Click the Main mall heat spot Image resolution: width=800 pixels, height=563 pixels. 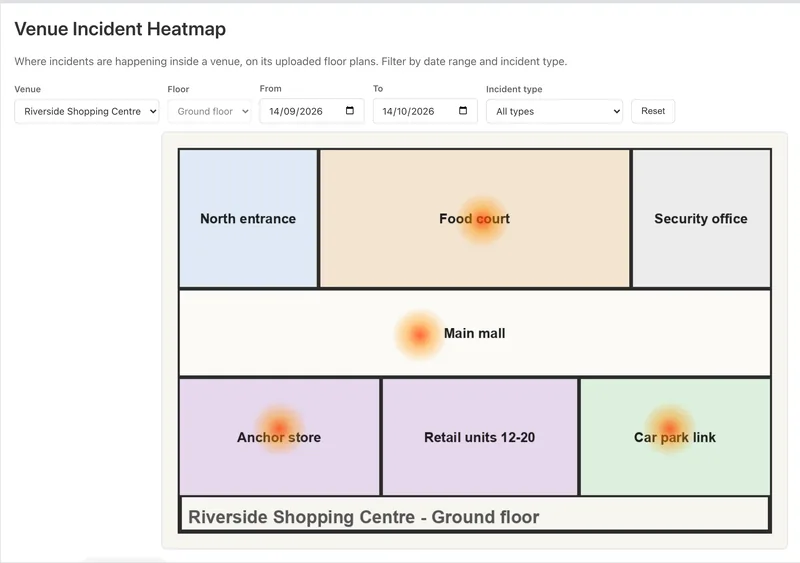point(419,335)
